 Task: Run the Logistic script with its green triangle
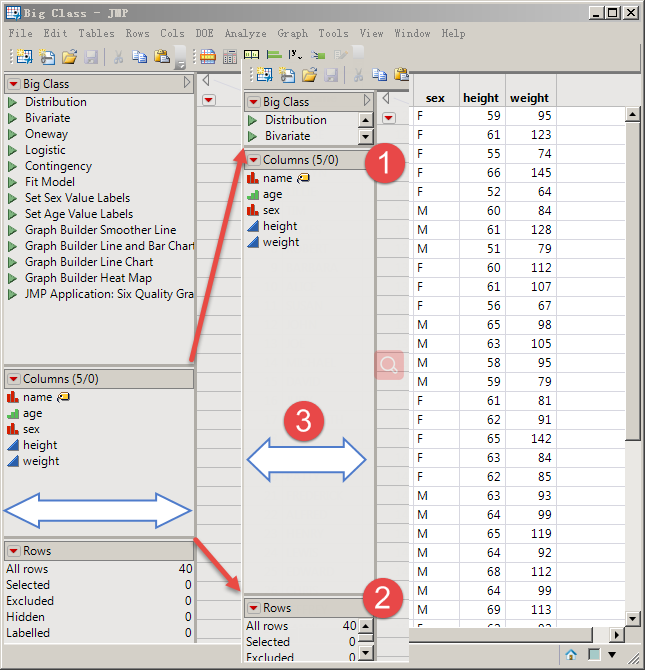pos(12,150)
